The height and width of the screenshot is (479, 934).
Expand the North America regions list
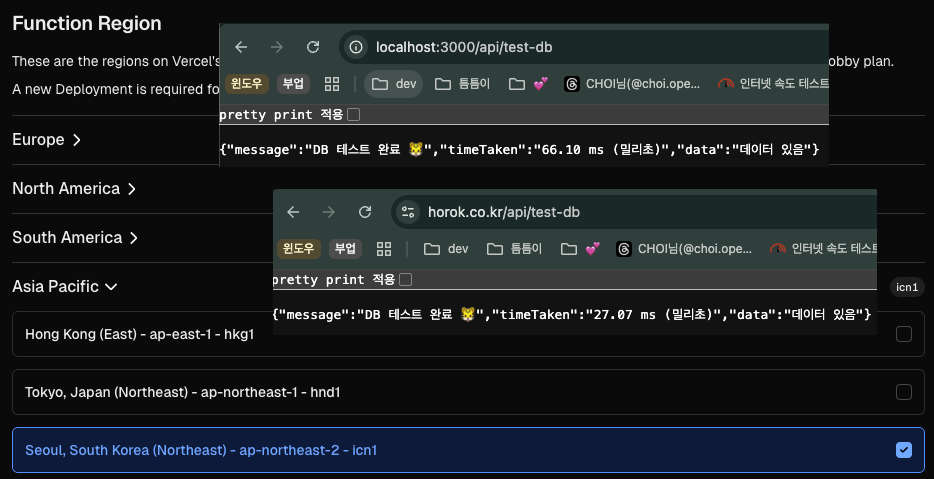click(x=74, y=189)
